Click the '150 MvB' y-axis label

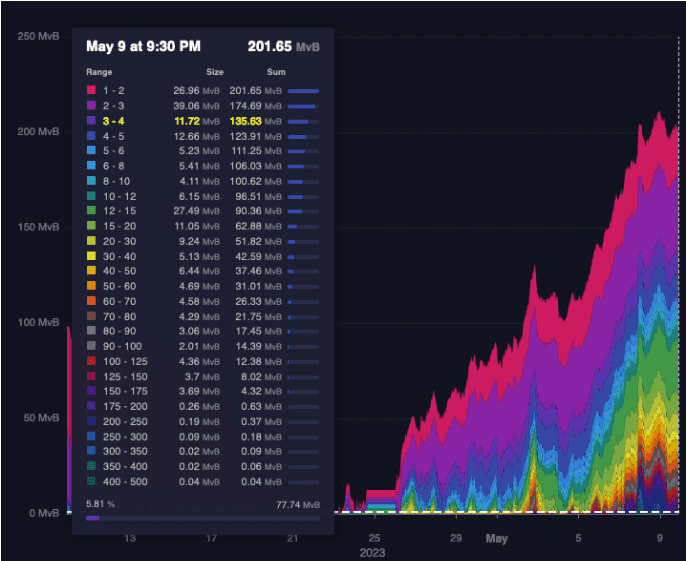(38, 227)
